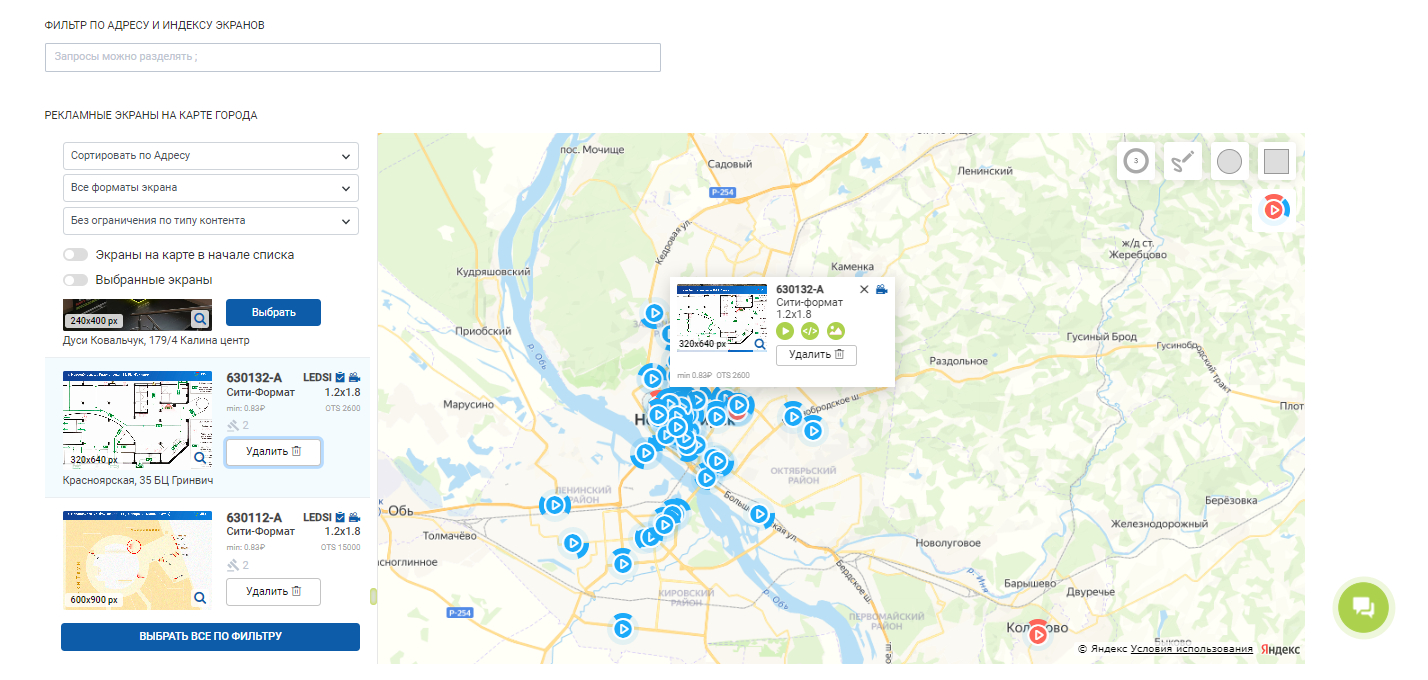Click camera icon for screen 630112-A in list
This screenshot has height=680, width=1428.
354,517
